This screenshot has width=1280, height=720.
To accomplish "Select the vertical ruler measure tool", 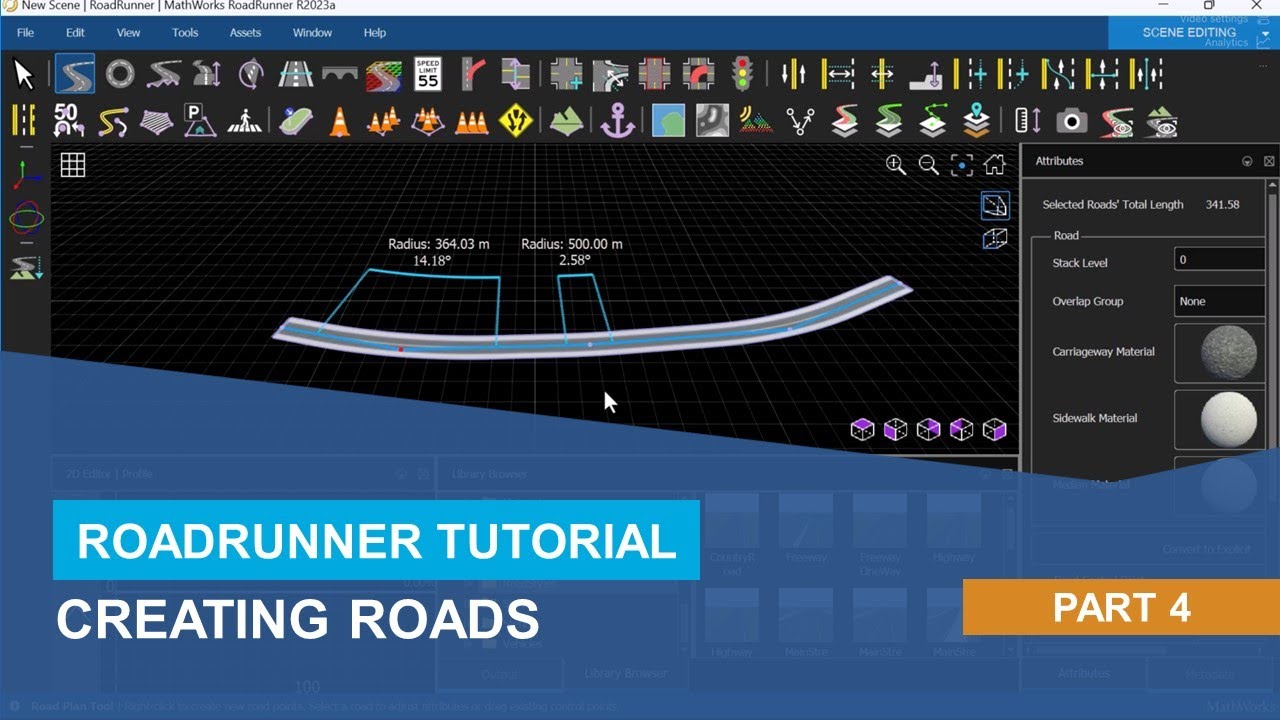I will (1027, 122).
